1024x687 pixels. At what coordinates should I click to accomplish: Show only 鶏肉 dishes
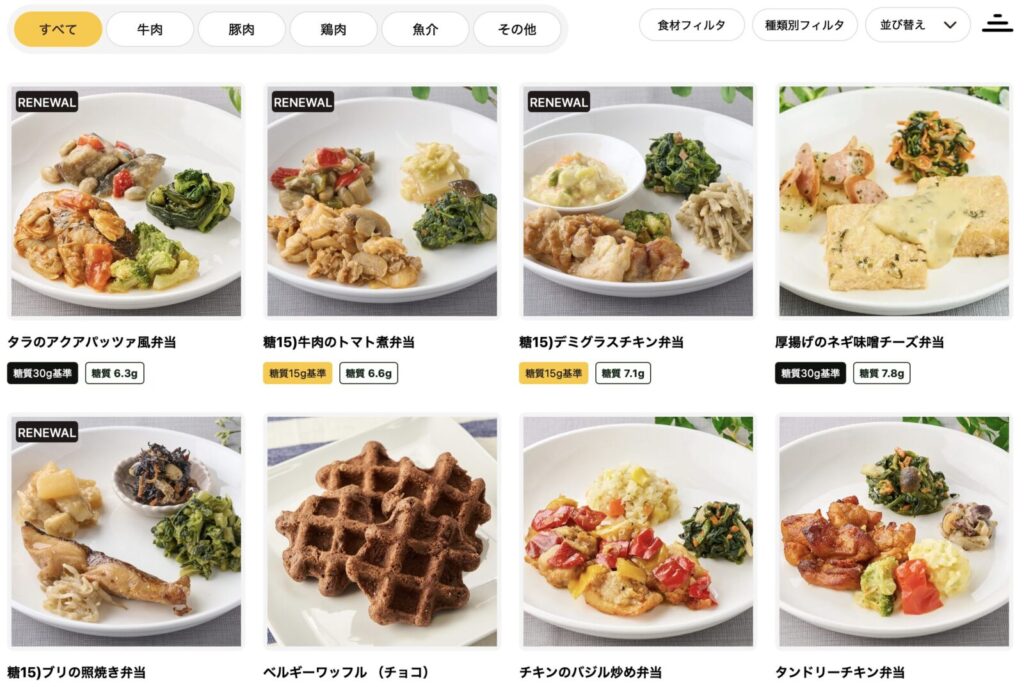(333, 29)
